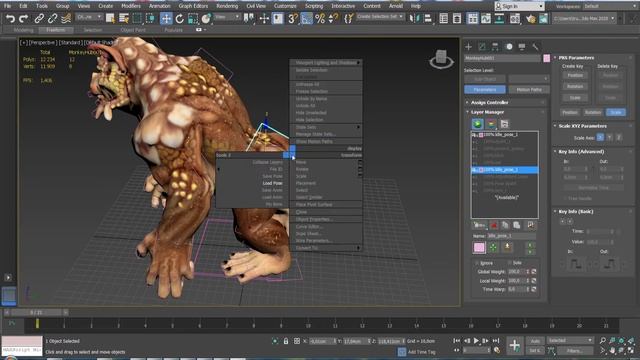
Task: Choose Load Pose in the quad menu
Action: point(272,183)
